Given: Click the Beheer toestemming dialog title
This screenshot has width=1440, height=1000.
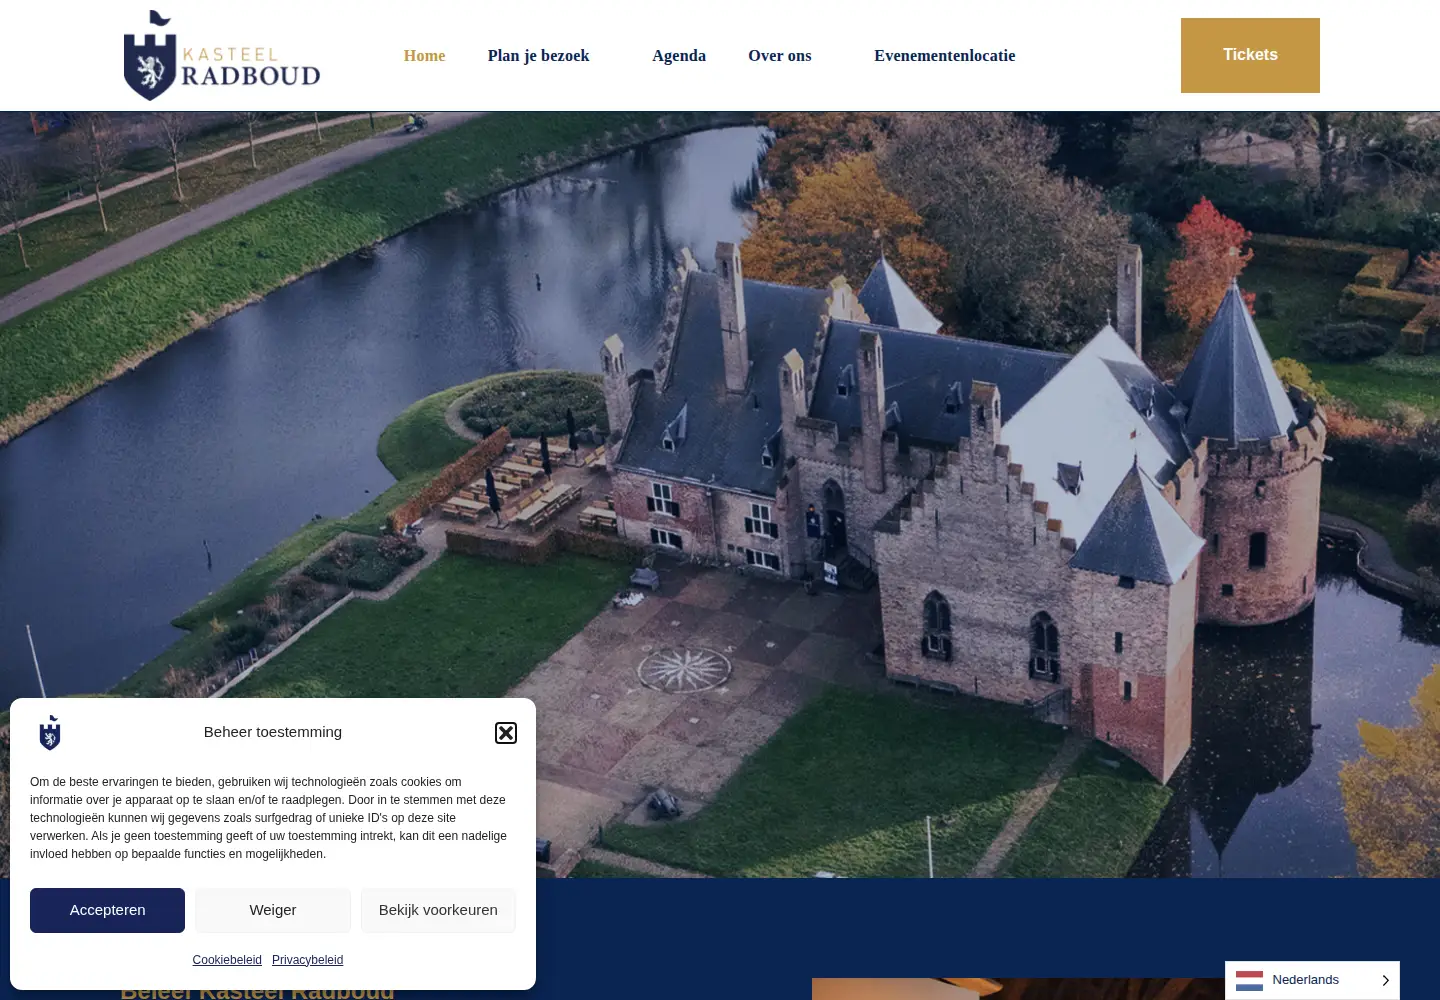Looking at the screenshot, I should (273, 732).
